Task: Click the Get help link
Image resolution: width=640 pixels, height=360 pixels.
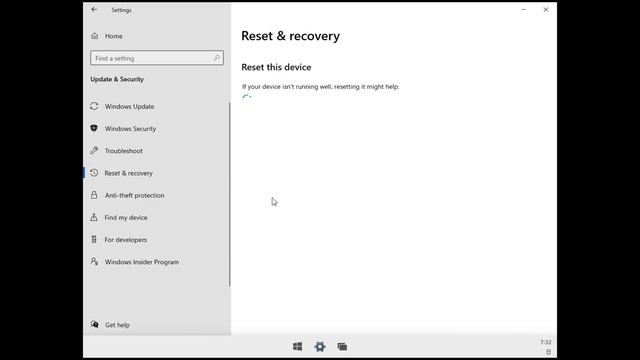Action: click(x=117, y=325)
